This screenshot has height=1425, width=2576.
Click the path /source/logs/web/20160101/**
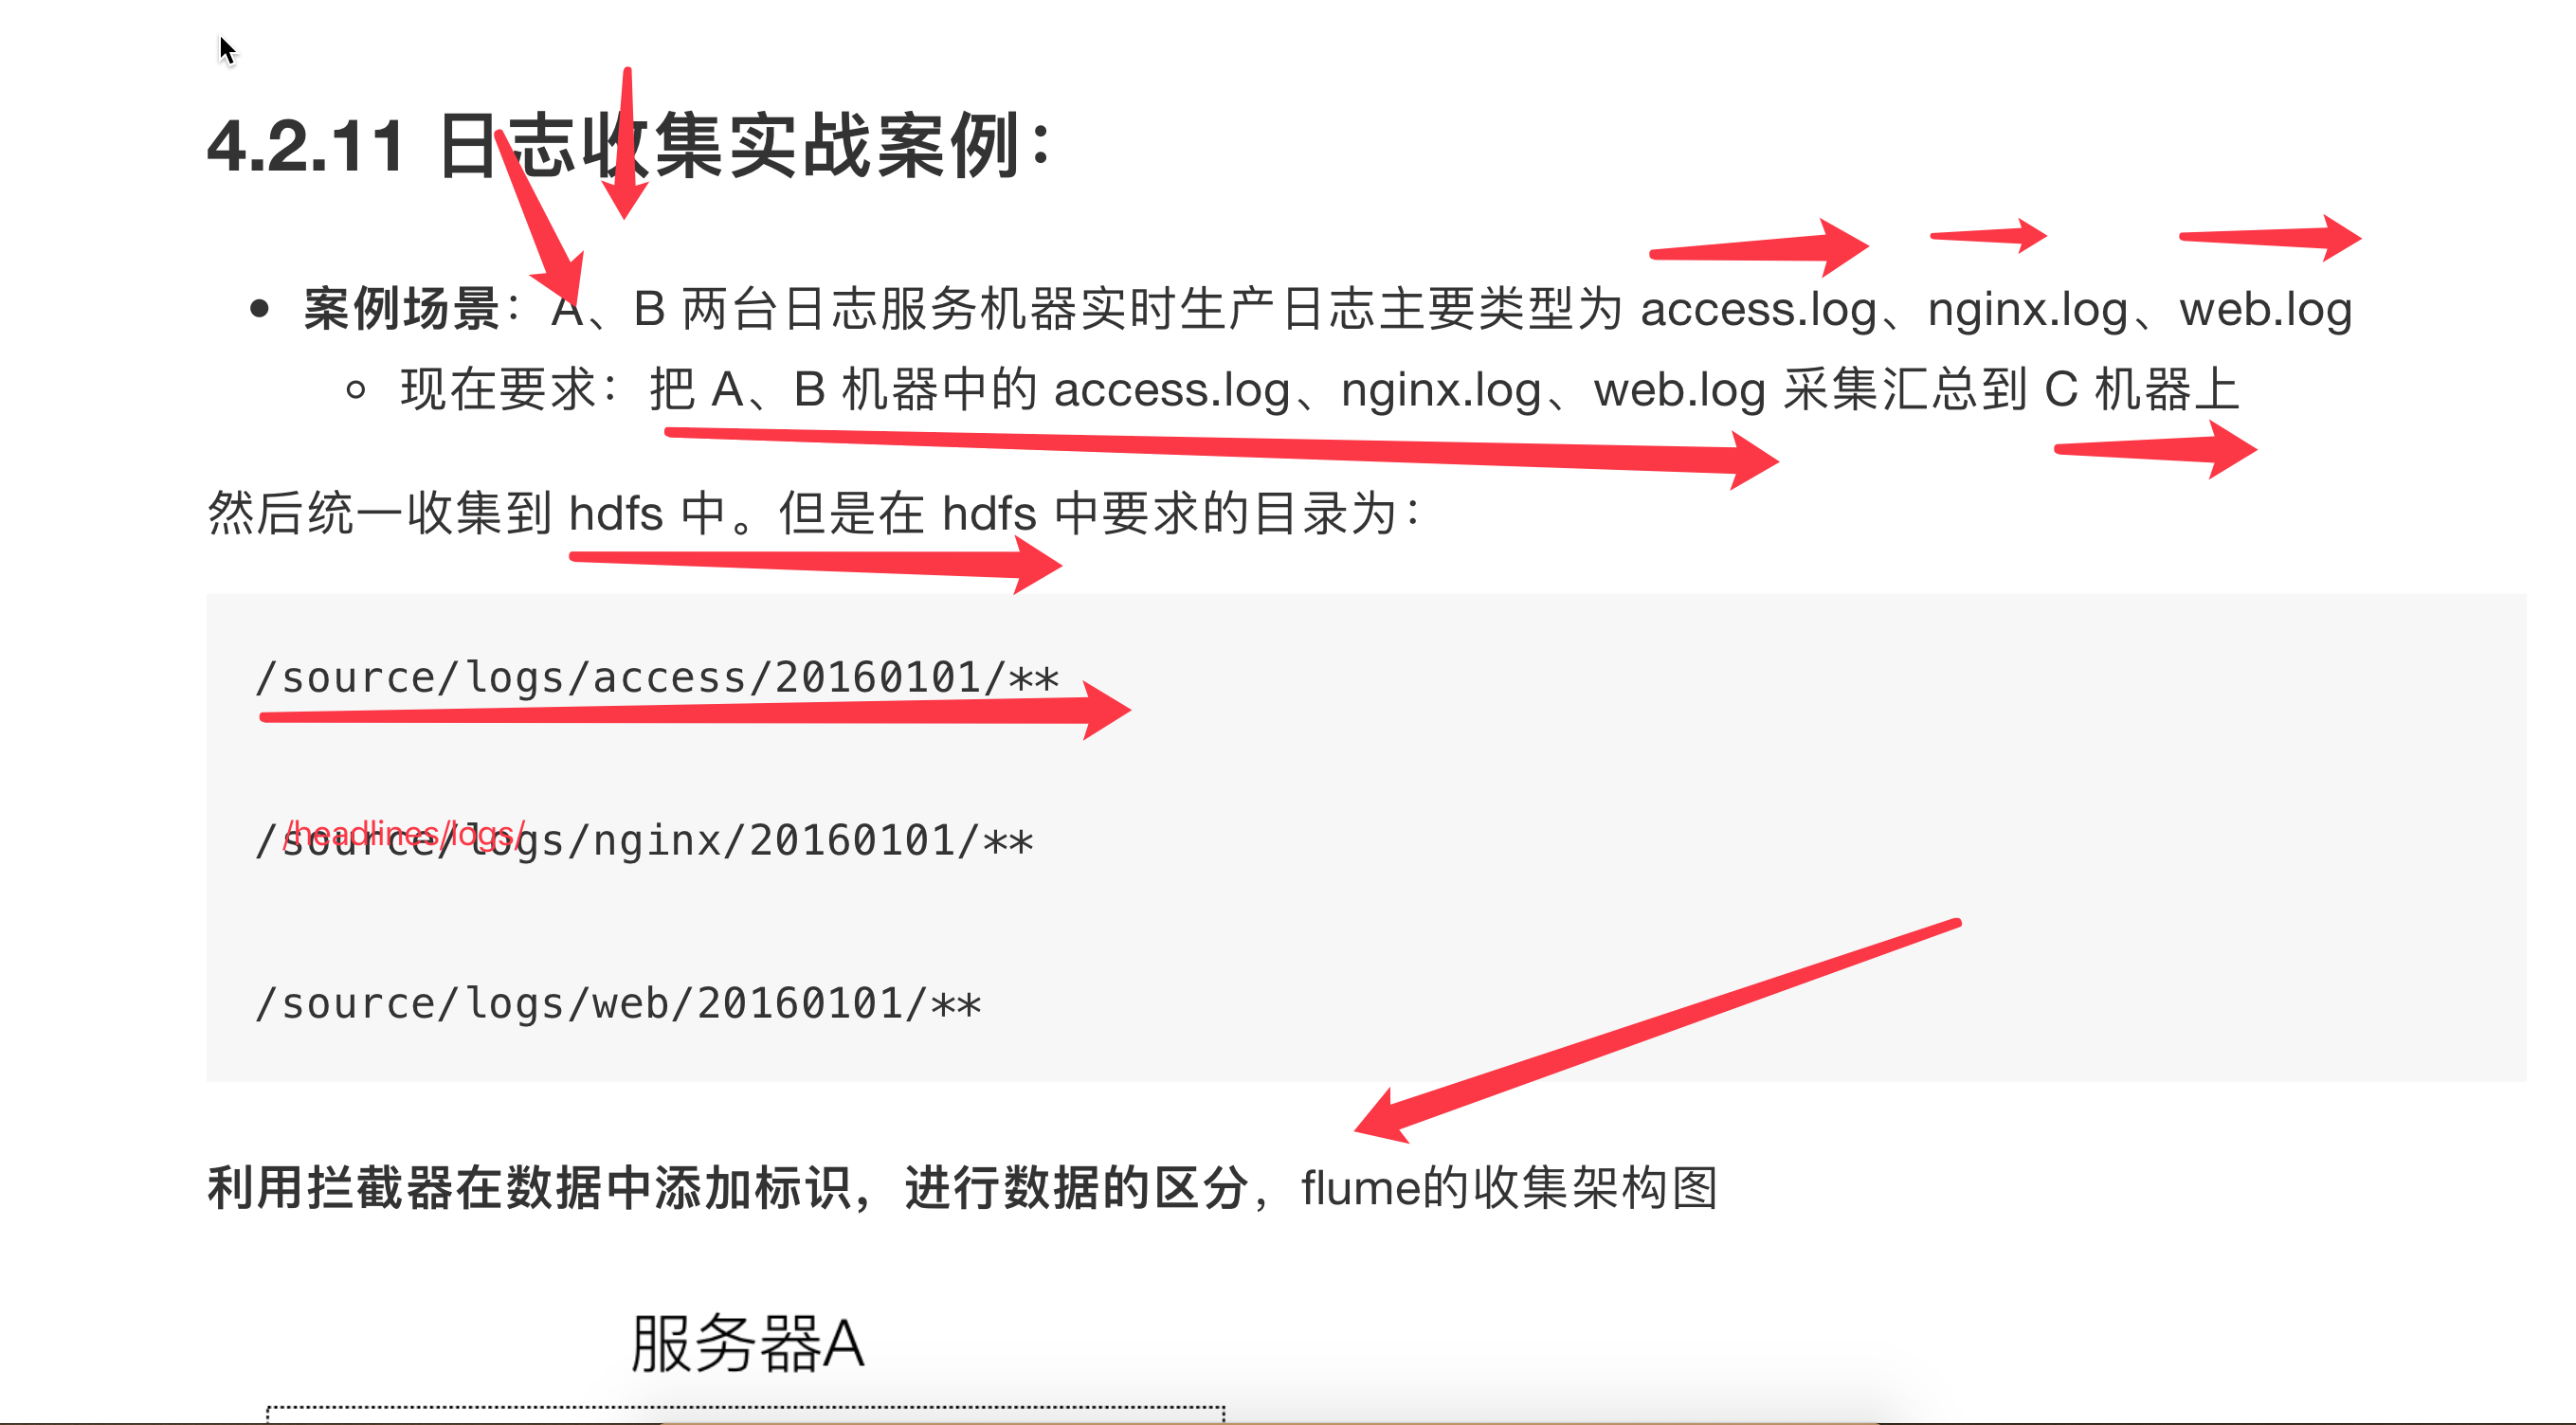pyautogui.click(x=618, y=1004)
